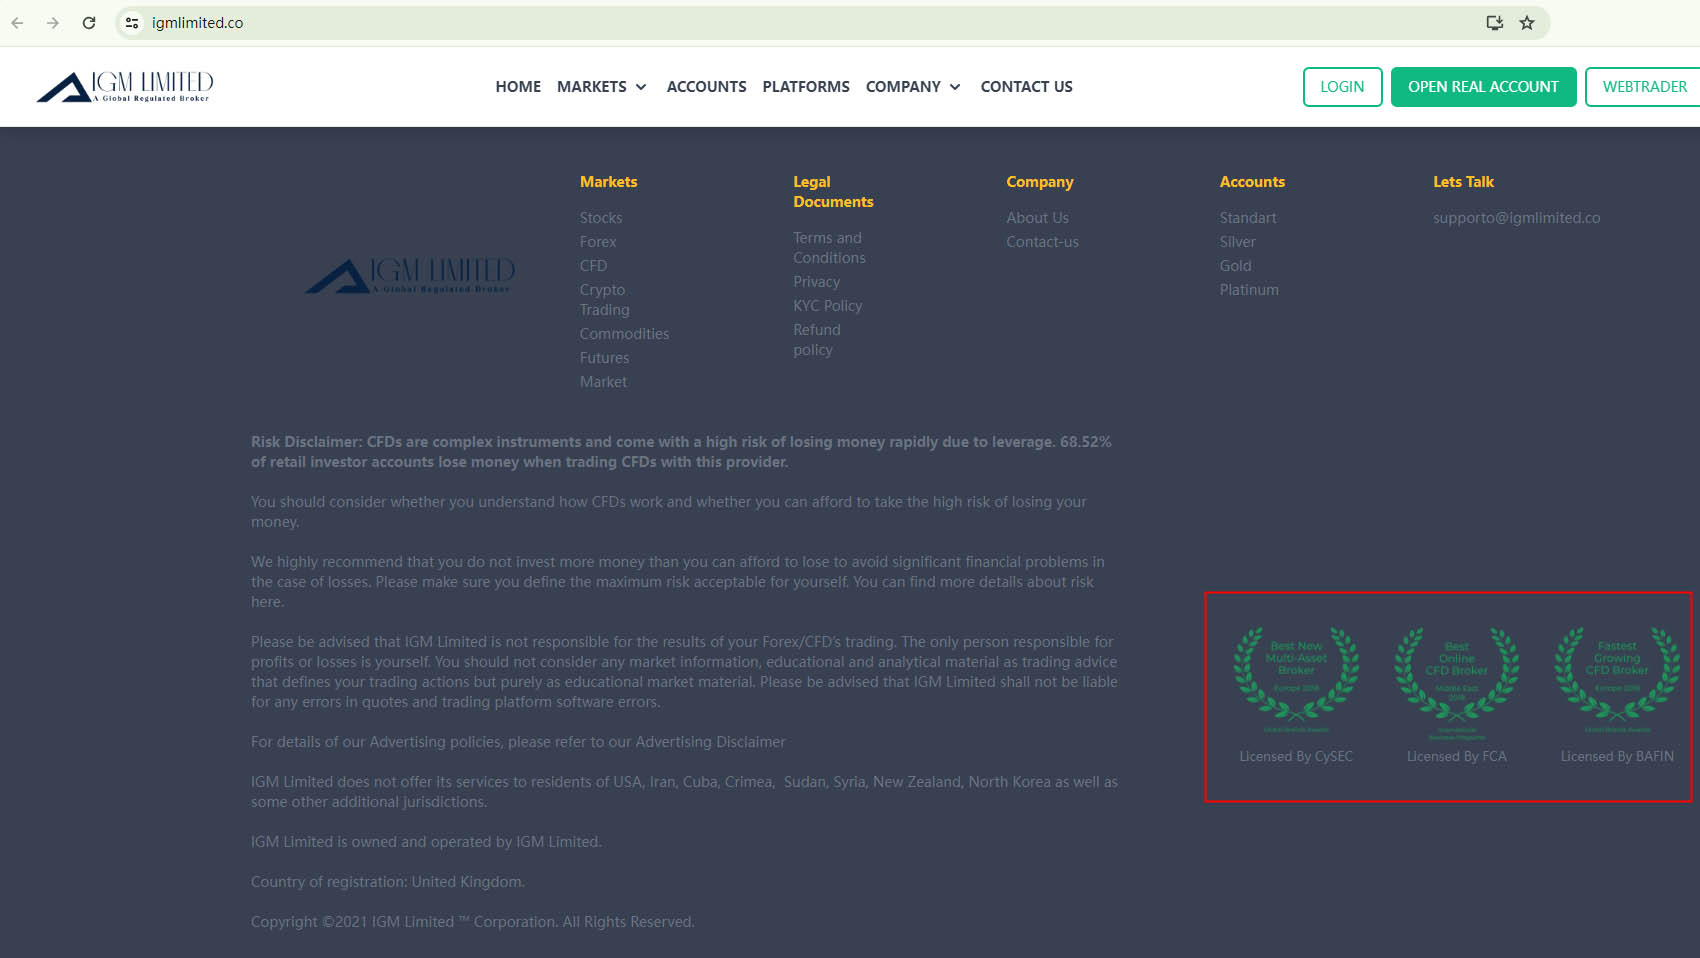This screenshot has width=1700, height=958.
Task: Click Open Real Account button
Action: click(1484, 87)
